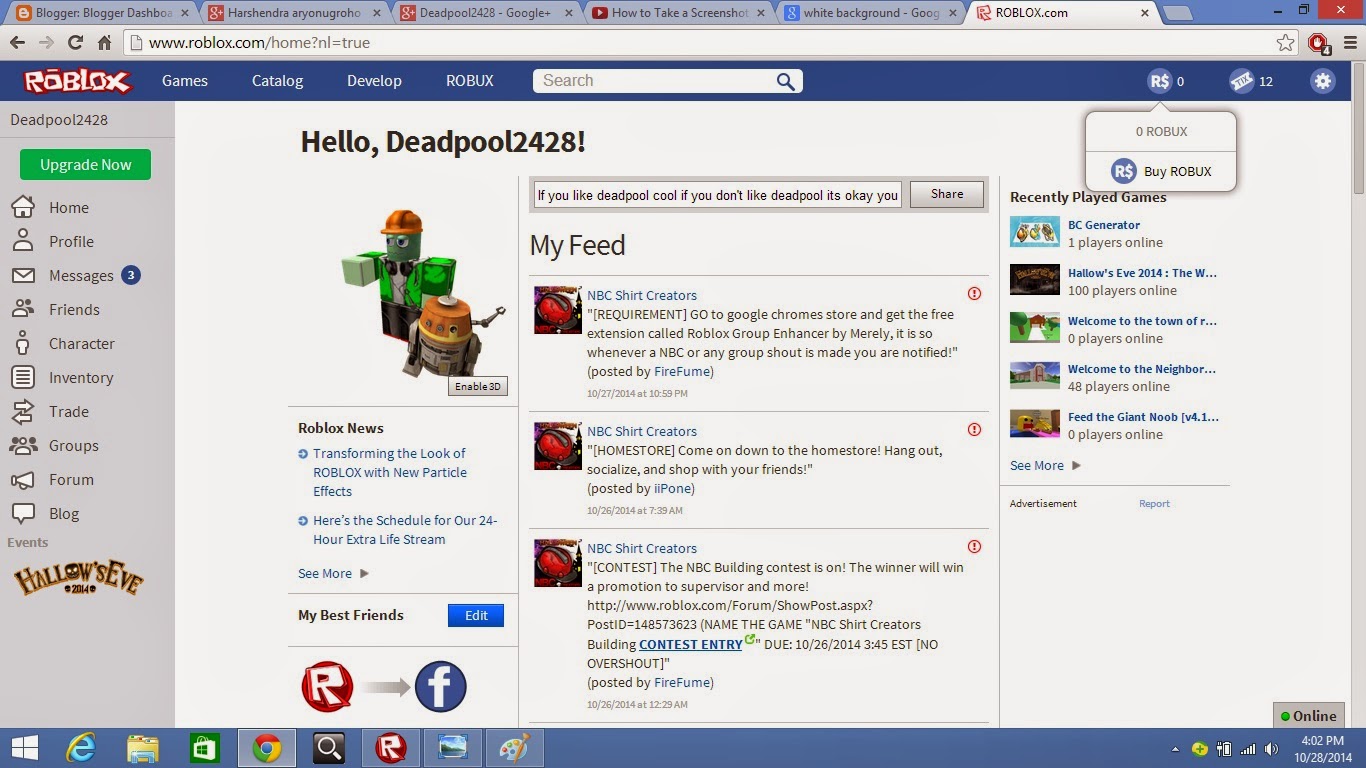Click the Blog speech bubble icon

click(x=23, y=513)
